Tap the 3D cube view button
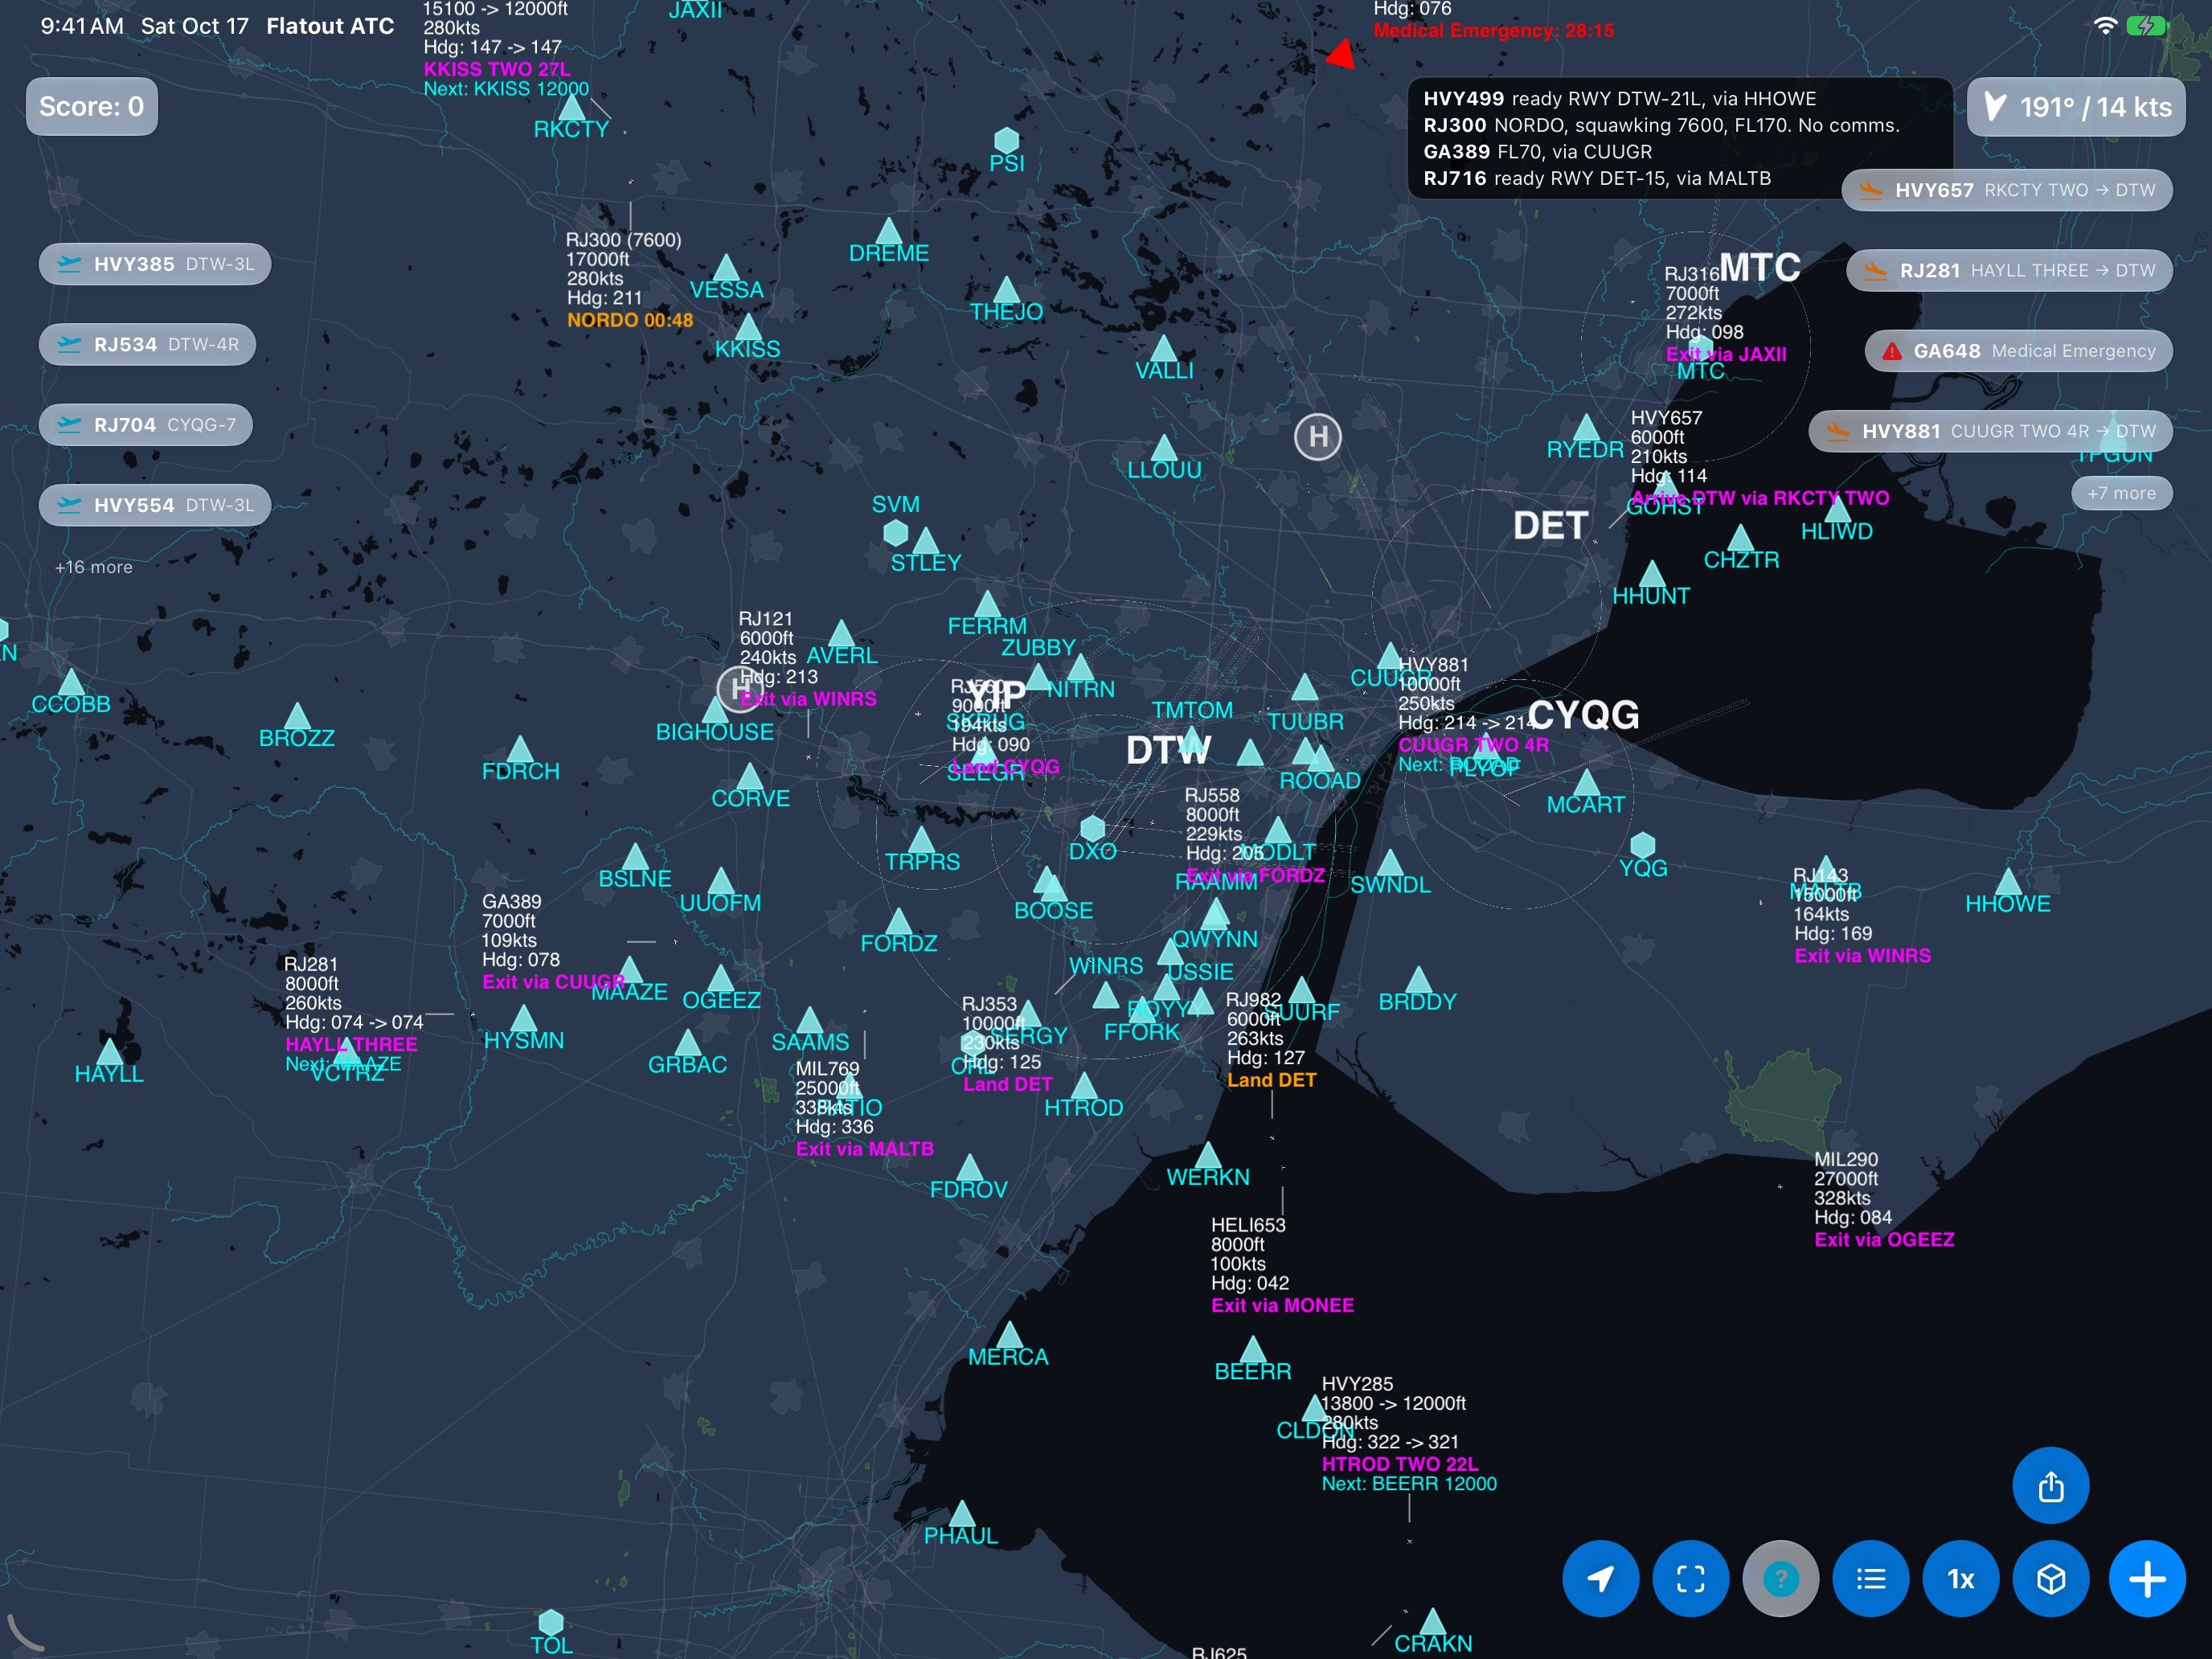 [x=2051, y=1579]
